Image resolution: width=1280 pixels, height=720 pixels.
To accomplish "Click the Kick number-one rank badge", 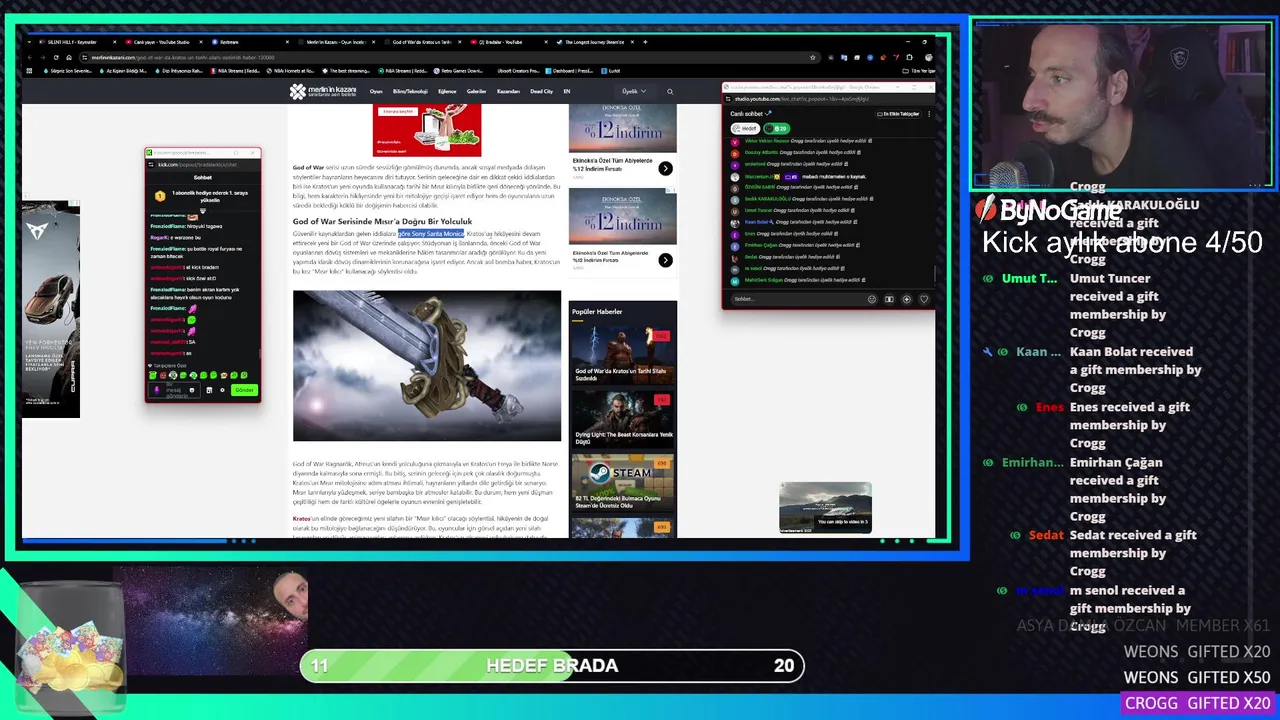I will point(160,196).
